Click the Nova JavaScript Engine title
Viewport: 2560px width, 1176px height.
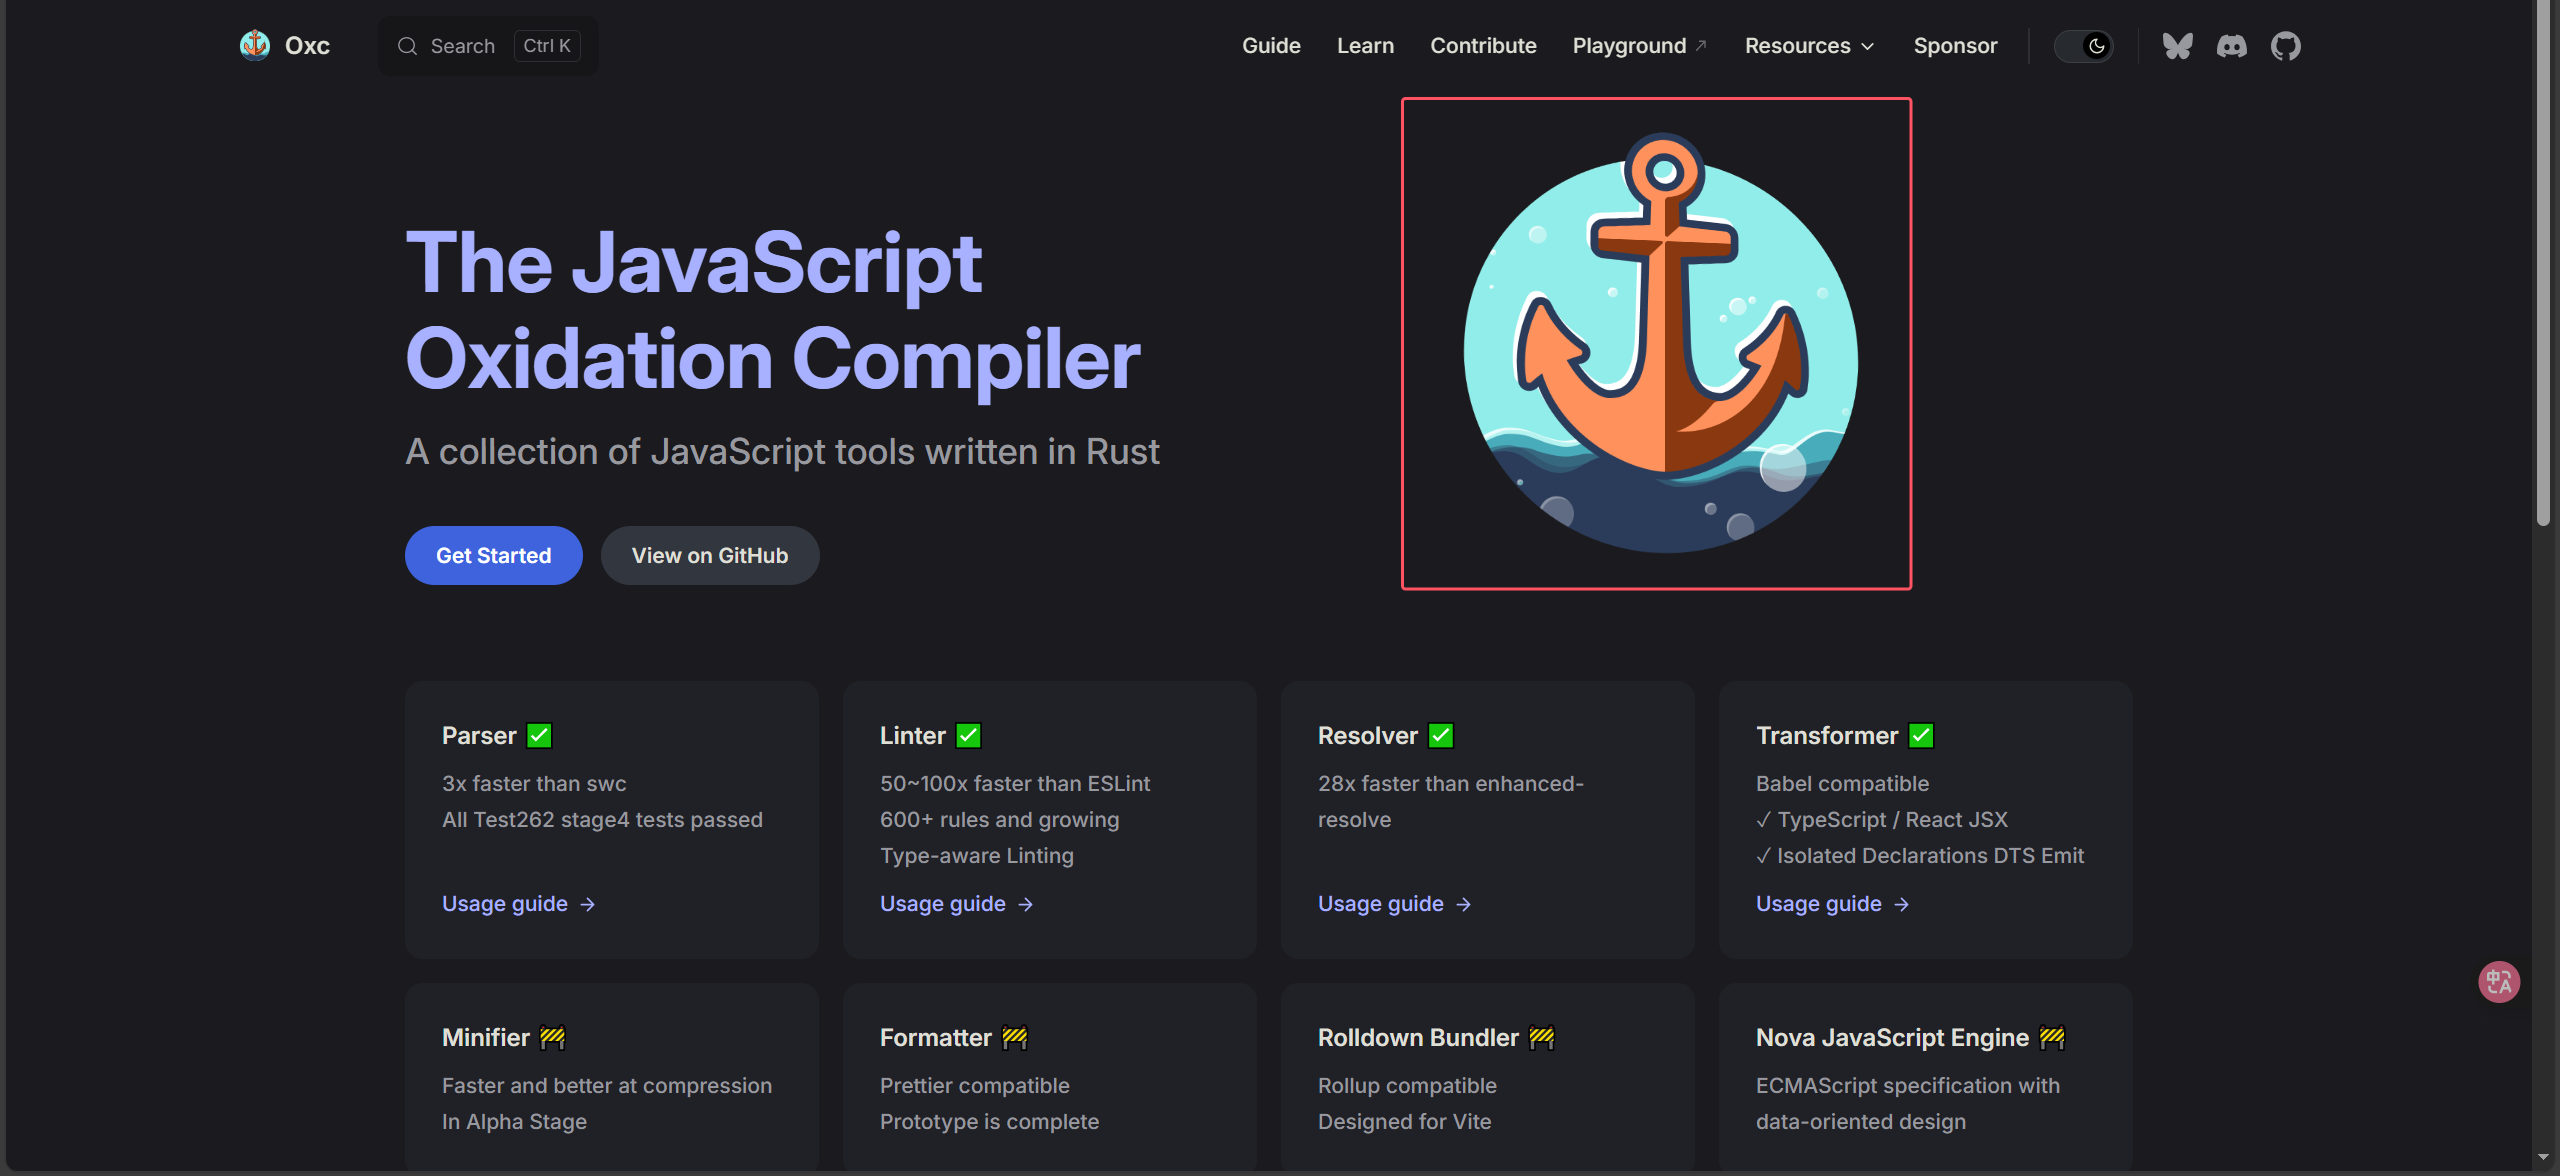1892,1037
